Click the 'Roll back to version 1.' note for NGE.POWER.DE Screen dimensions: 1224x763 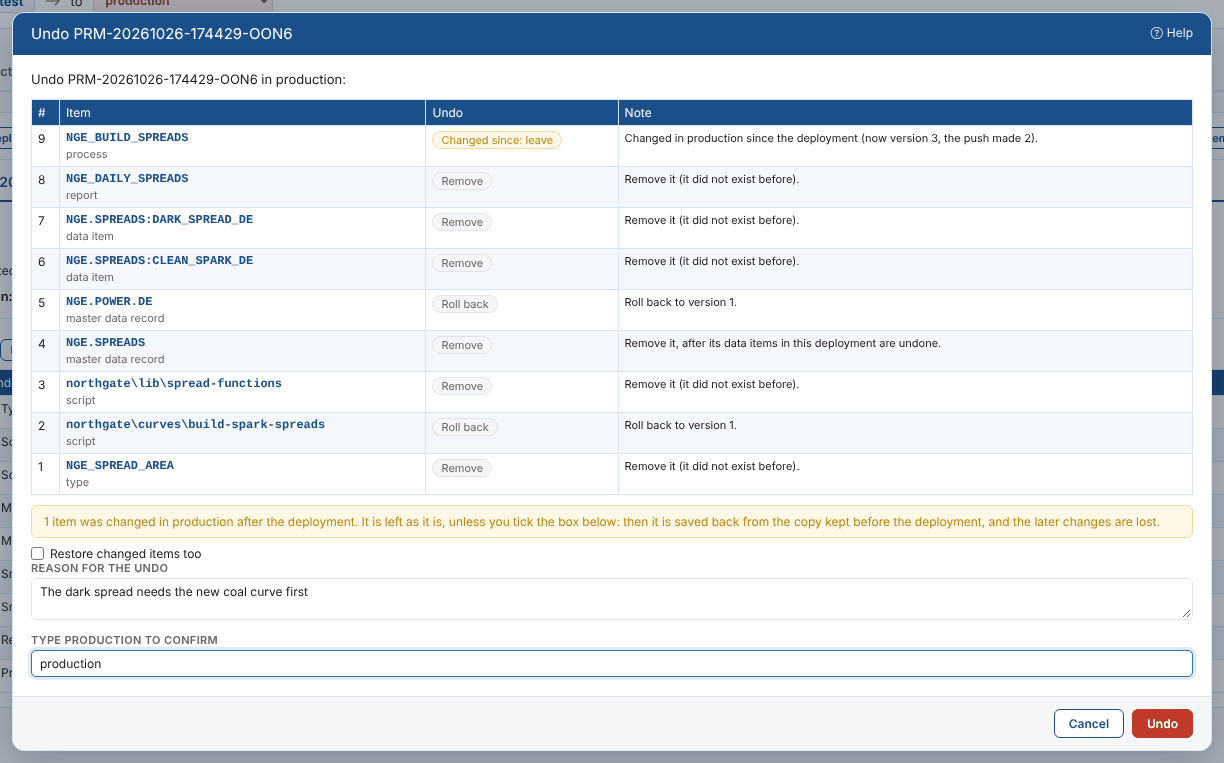tap(680, 302)
